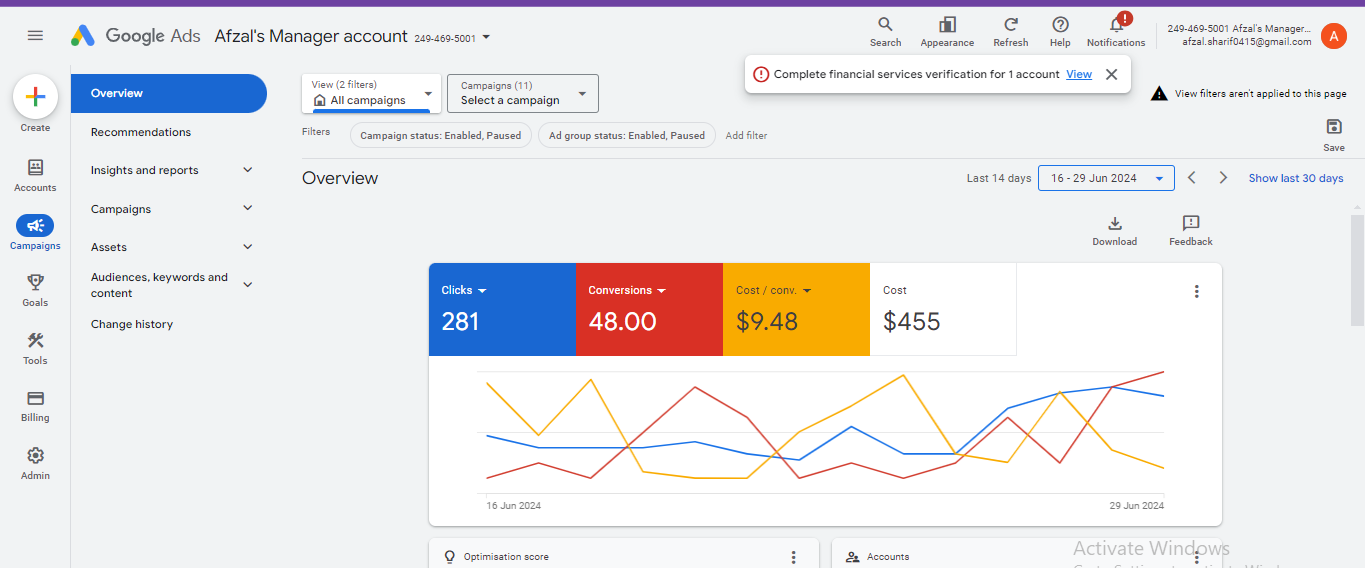Click the Create plus button
Viewport: 1365px width, 568px height.
click(35, 97)
